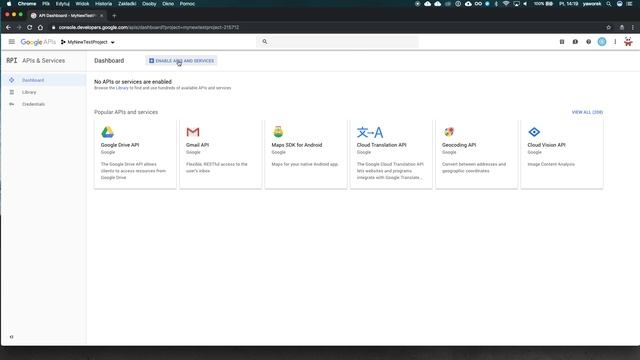Viewport: 640px width, 360px height.
Task: Open the alerts exclamation icon in header
Action: 575,42
